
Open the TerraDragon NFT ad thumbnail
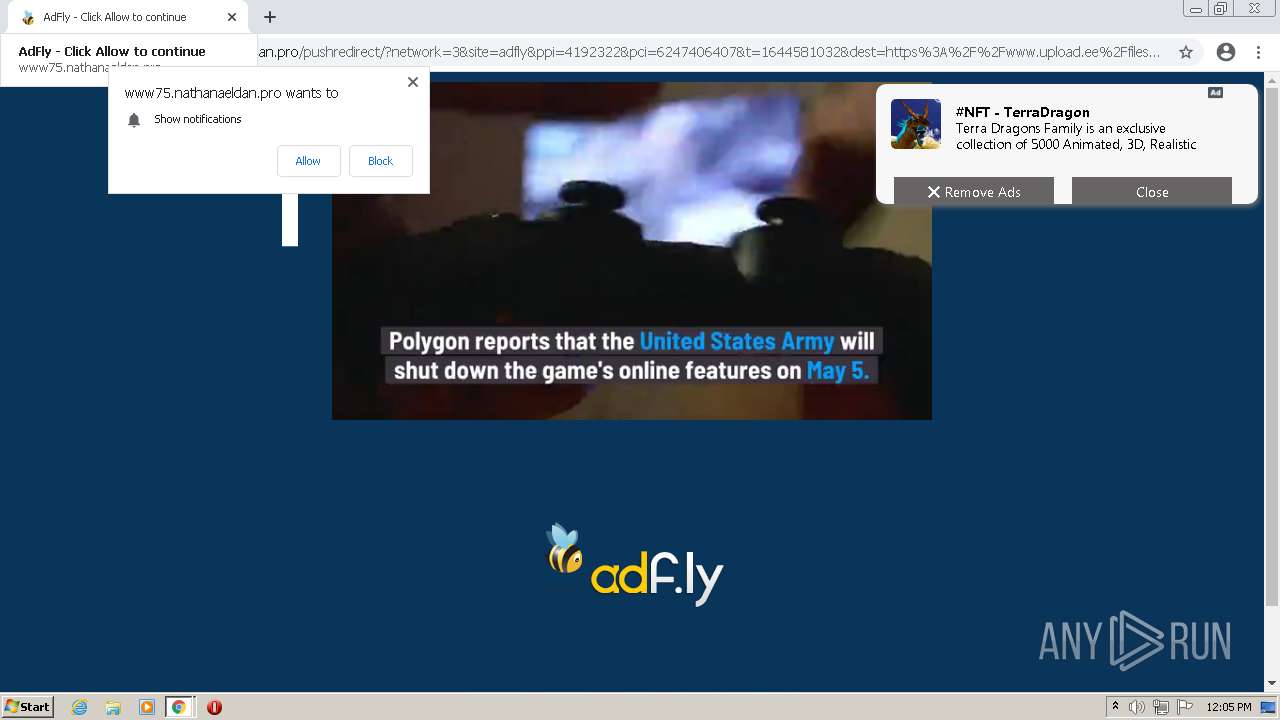tap(916, 124)
